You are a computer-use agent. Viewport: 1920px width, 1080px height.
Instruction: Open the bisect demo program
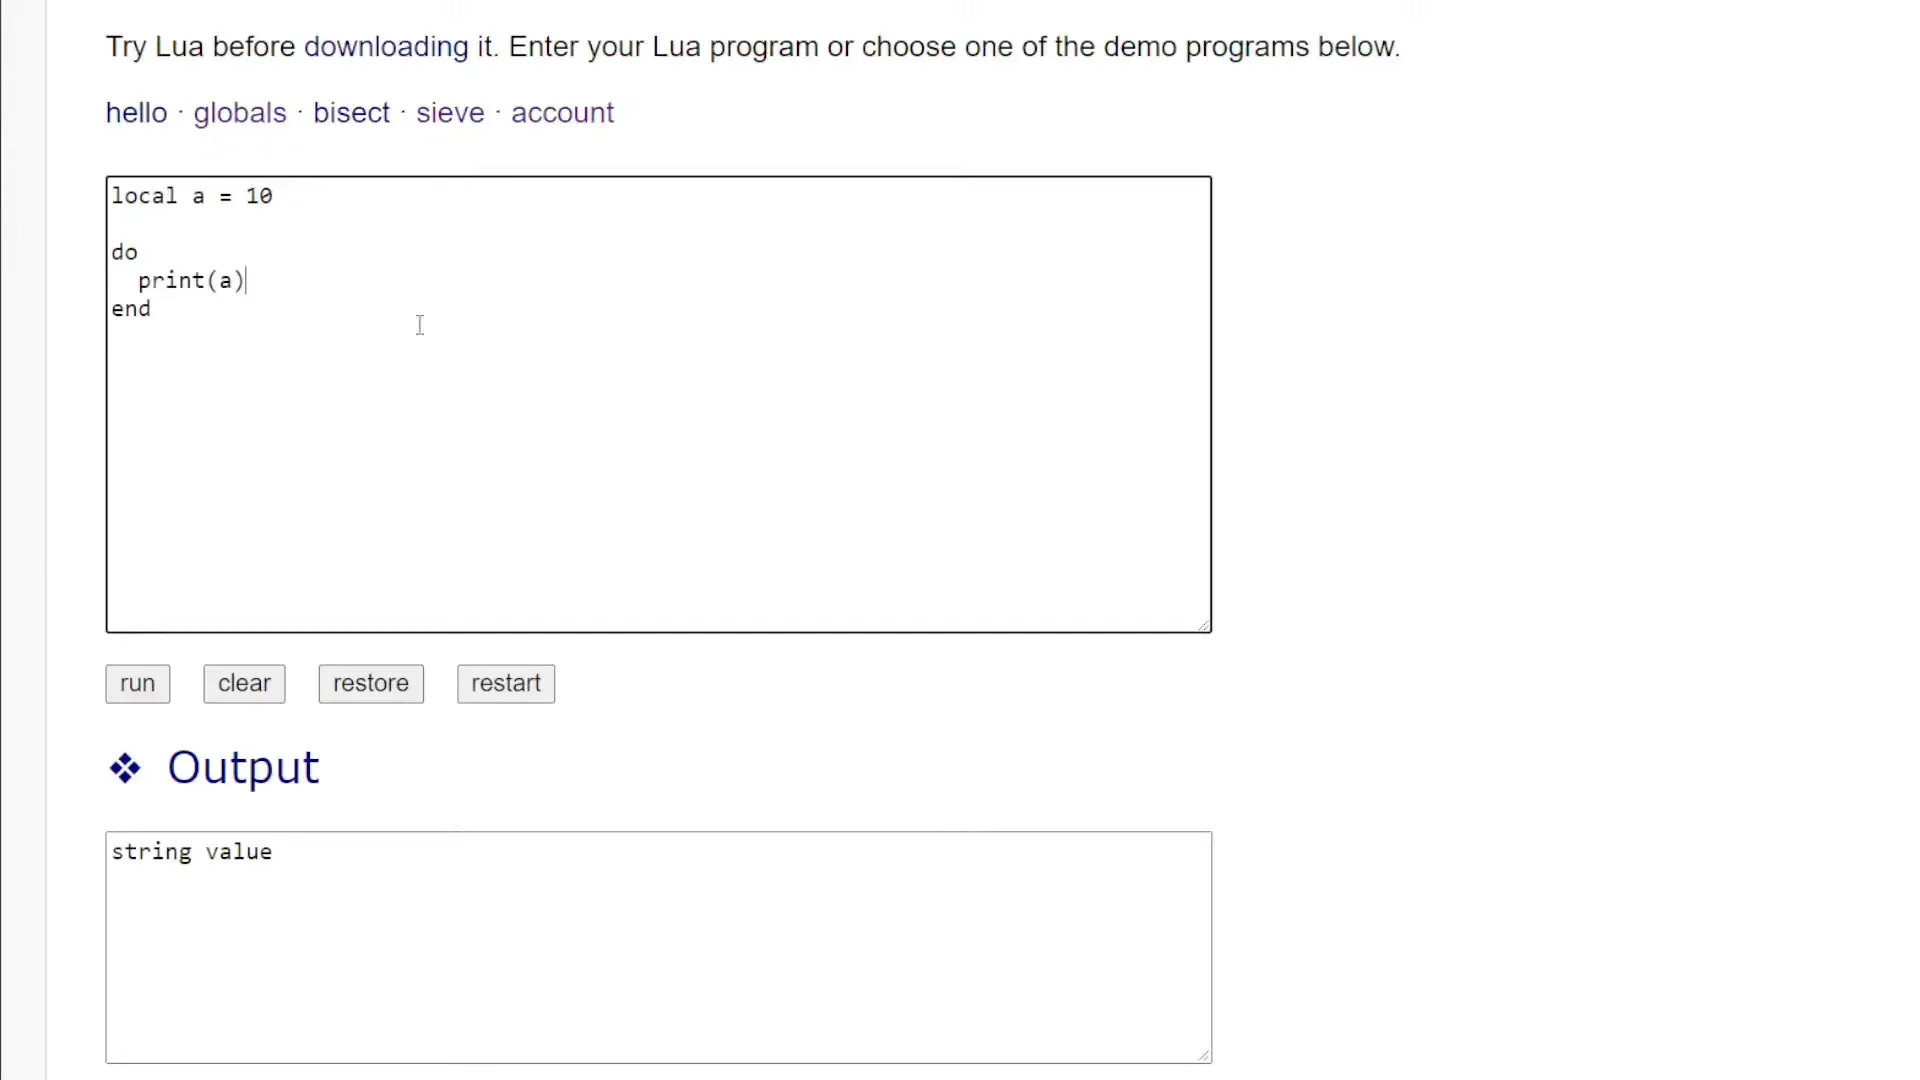[x=351, y=112]
